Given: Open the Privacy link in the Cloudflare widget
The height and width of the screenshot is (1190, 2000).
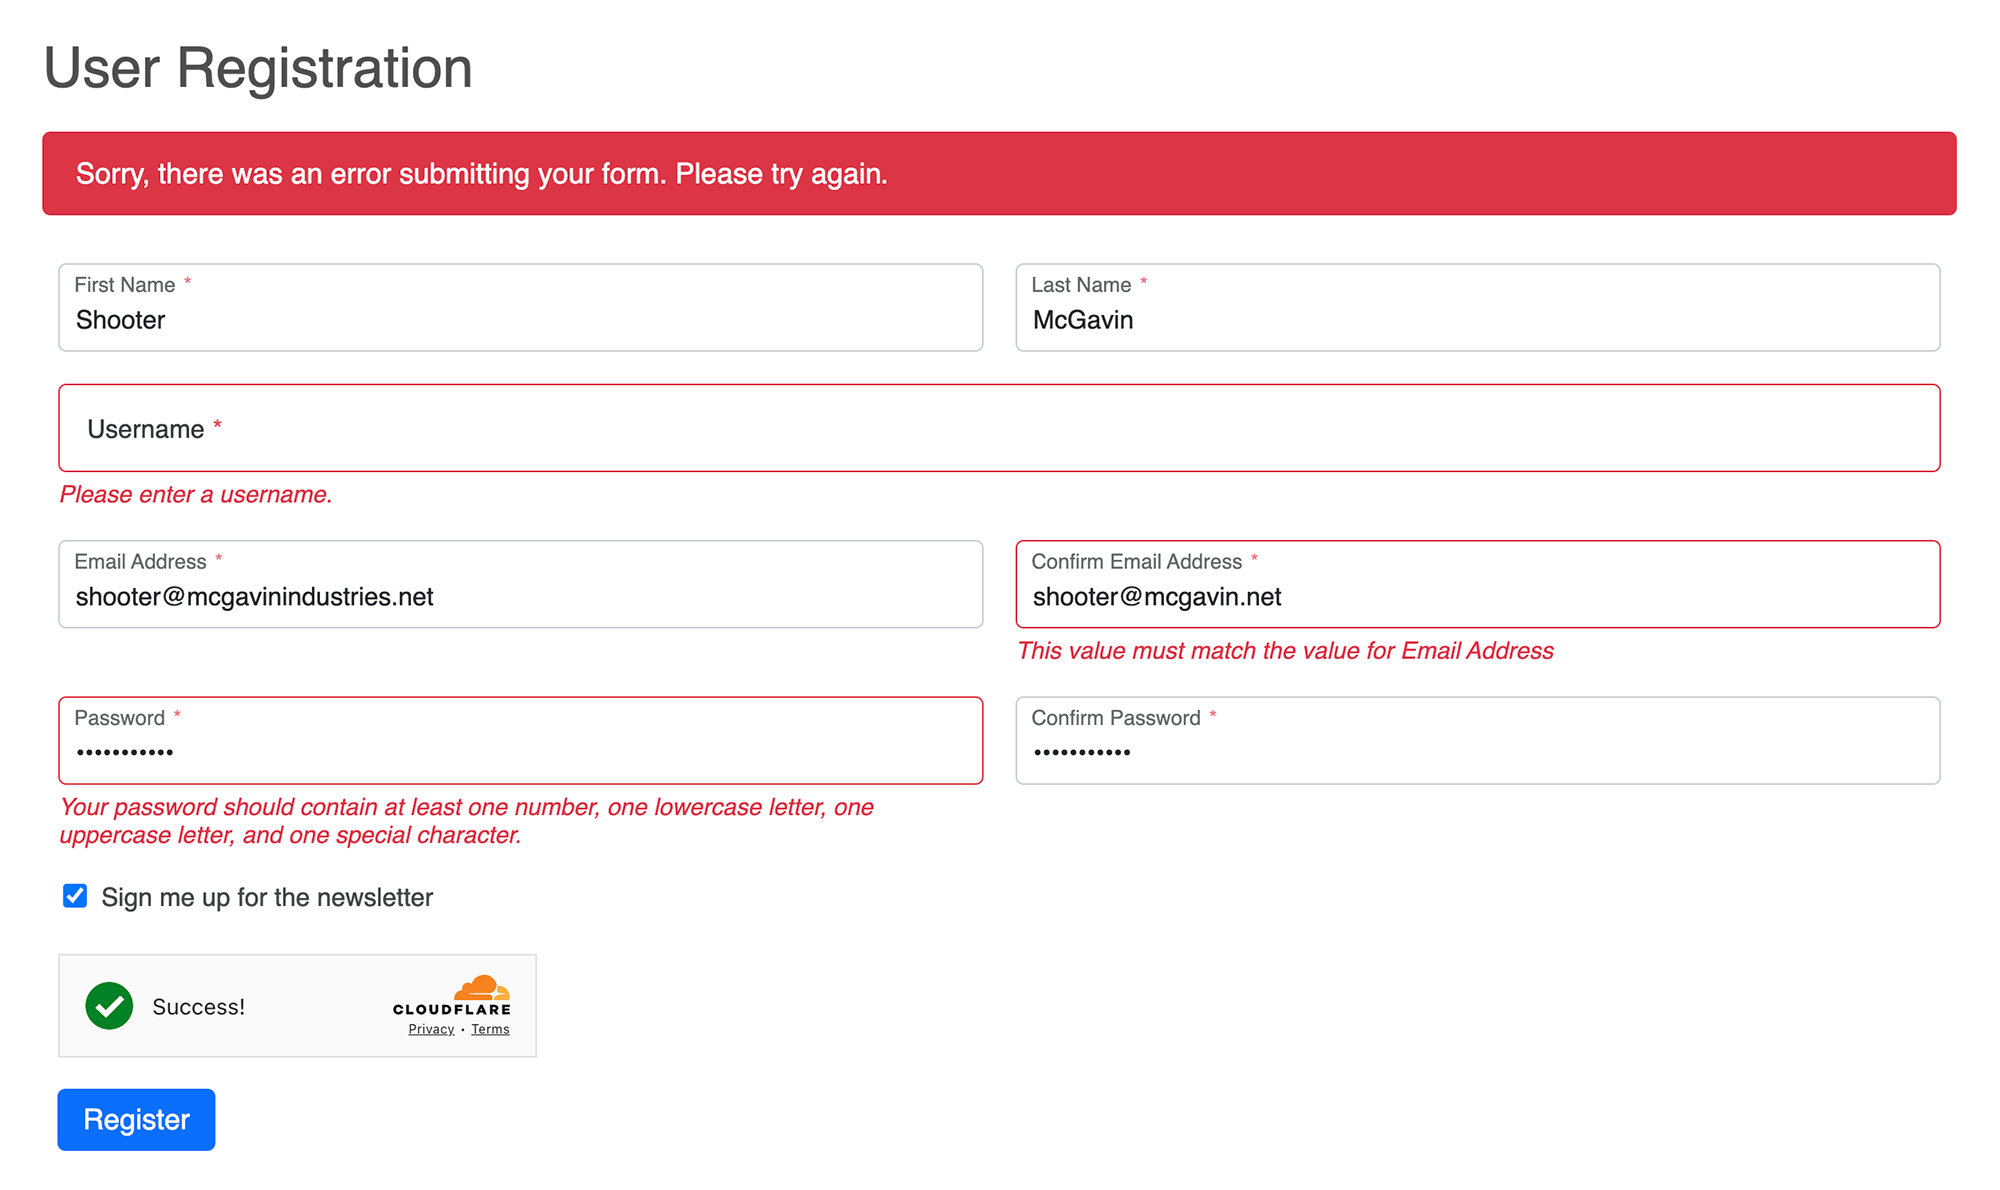Looking at the screenshot, I should click(430, 1028).
